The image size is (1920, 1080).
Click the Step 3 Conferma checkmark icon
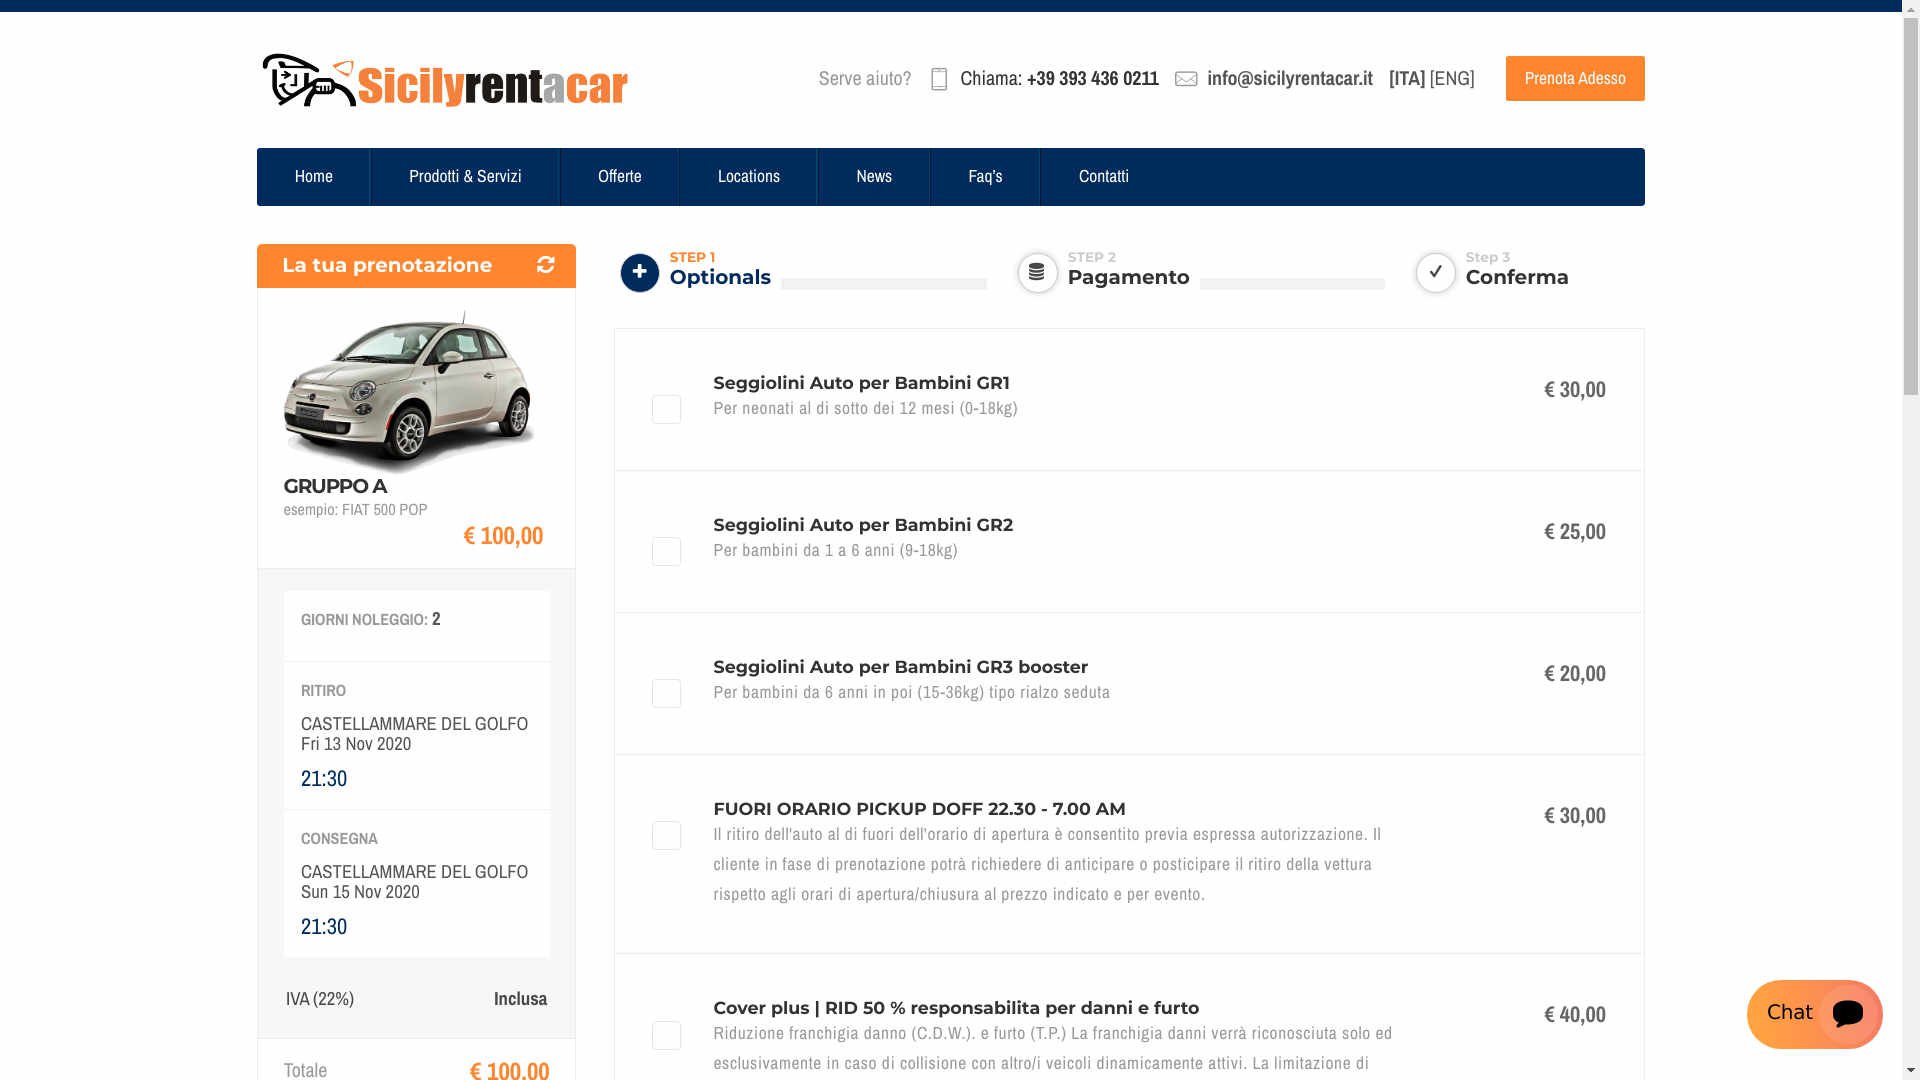tap(1436, 272)
